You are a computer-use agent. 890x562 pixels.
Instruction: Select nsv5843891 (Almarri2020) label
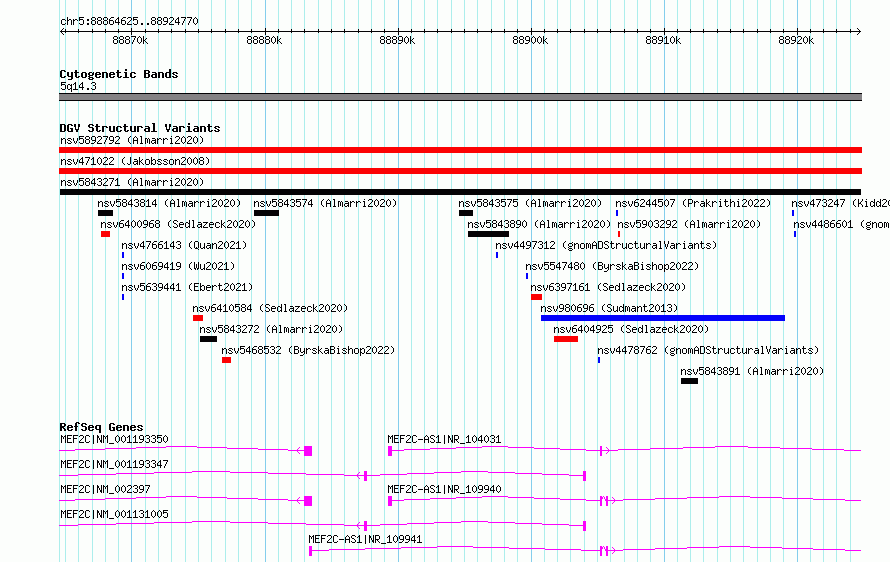752,371
